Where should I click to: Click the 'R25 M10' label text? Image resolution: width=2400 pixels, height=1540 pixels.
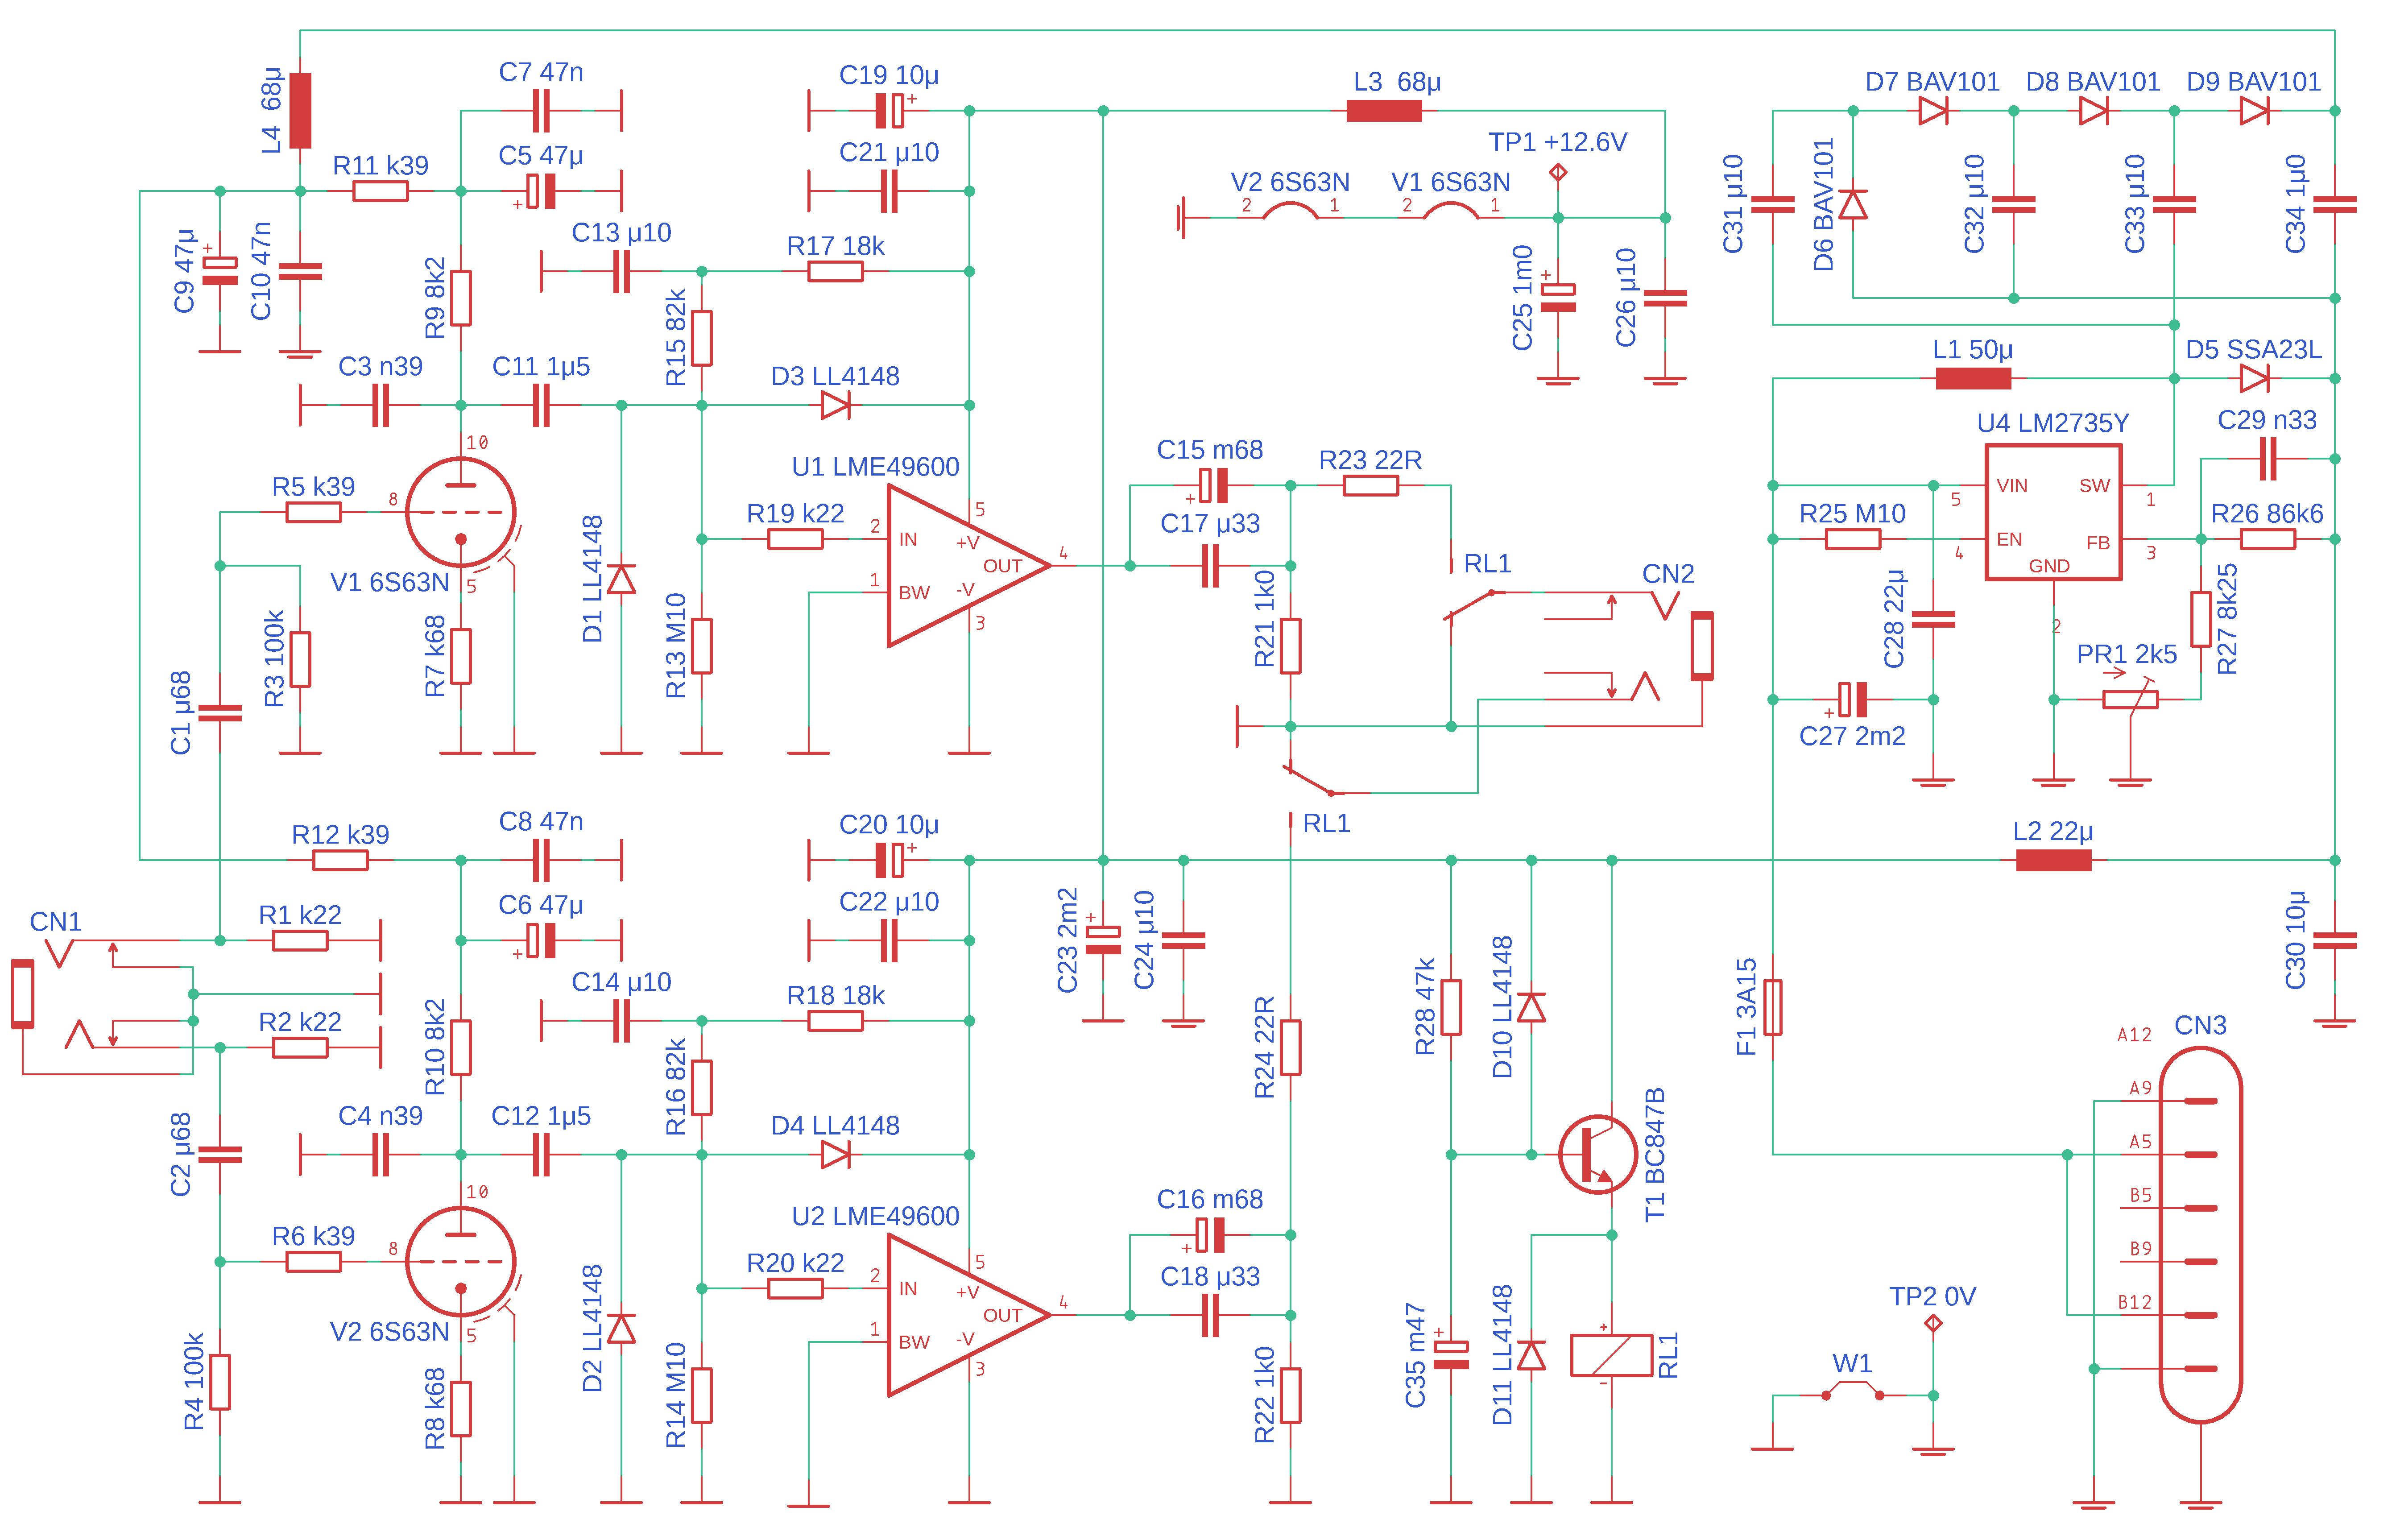click(1852, 514)
